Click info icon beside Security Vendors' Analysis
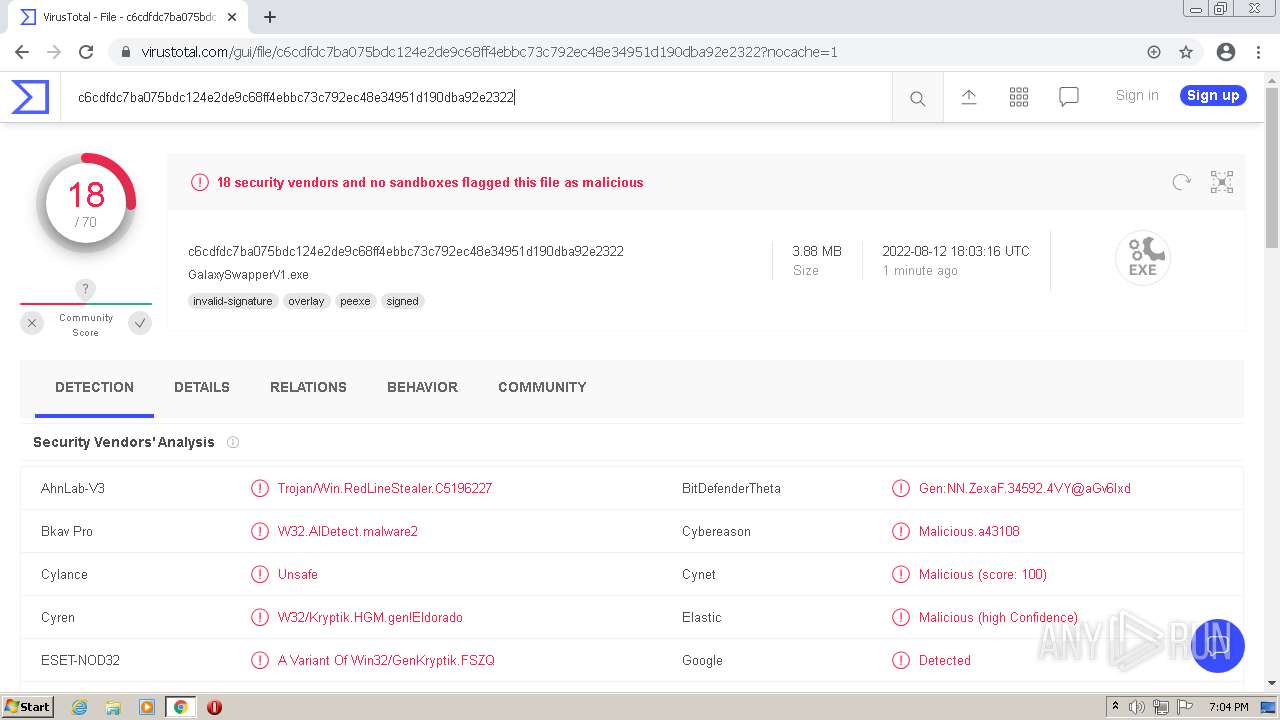 pyautogui.click(x=233, y=442)
